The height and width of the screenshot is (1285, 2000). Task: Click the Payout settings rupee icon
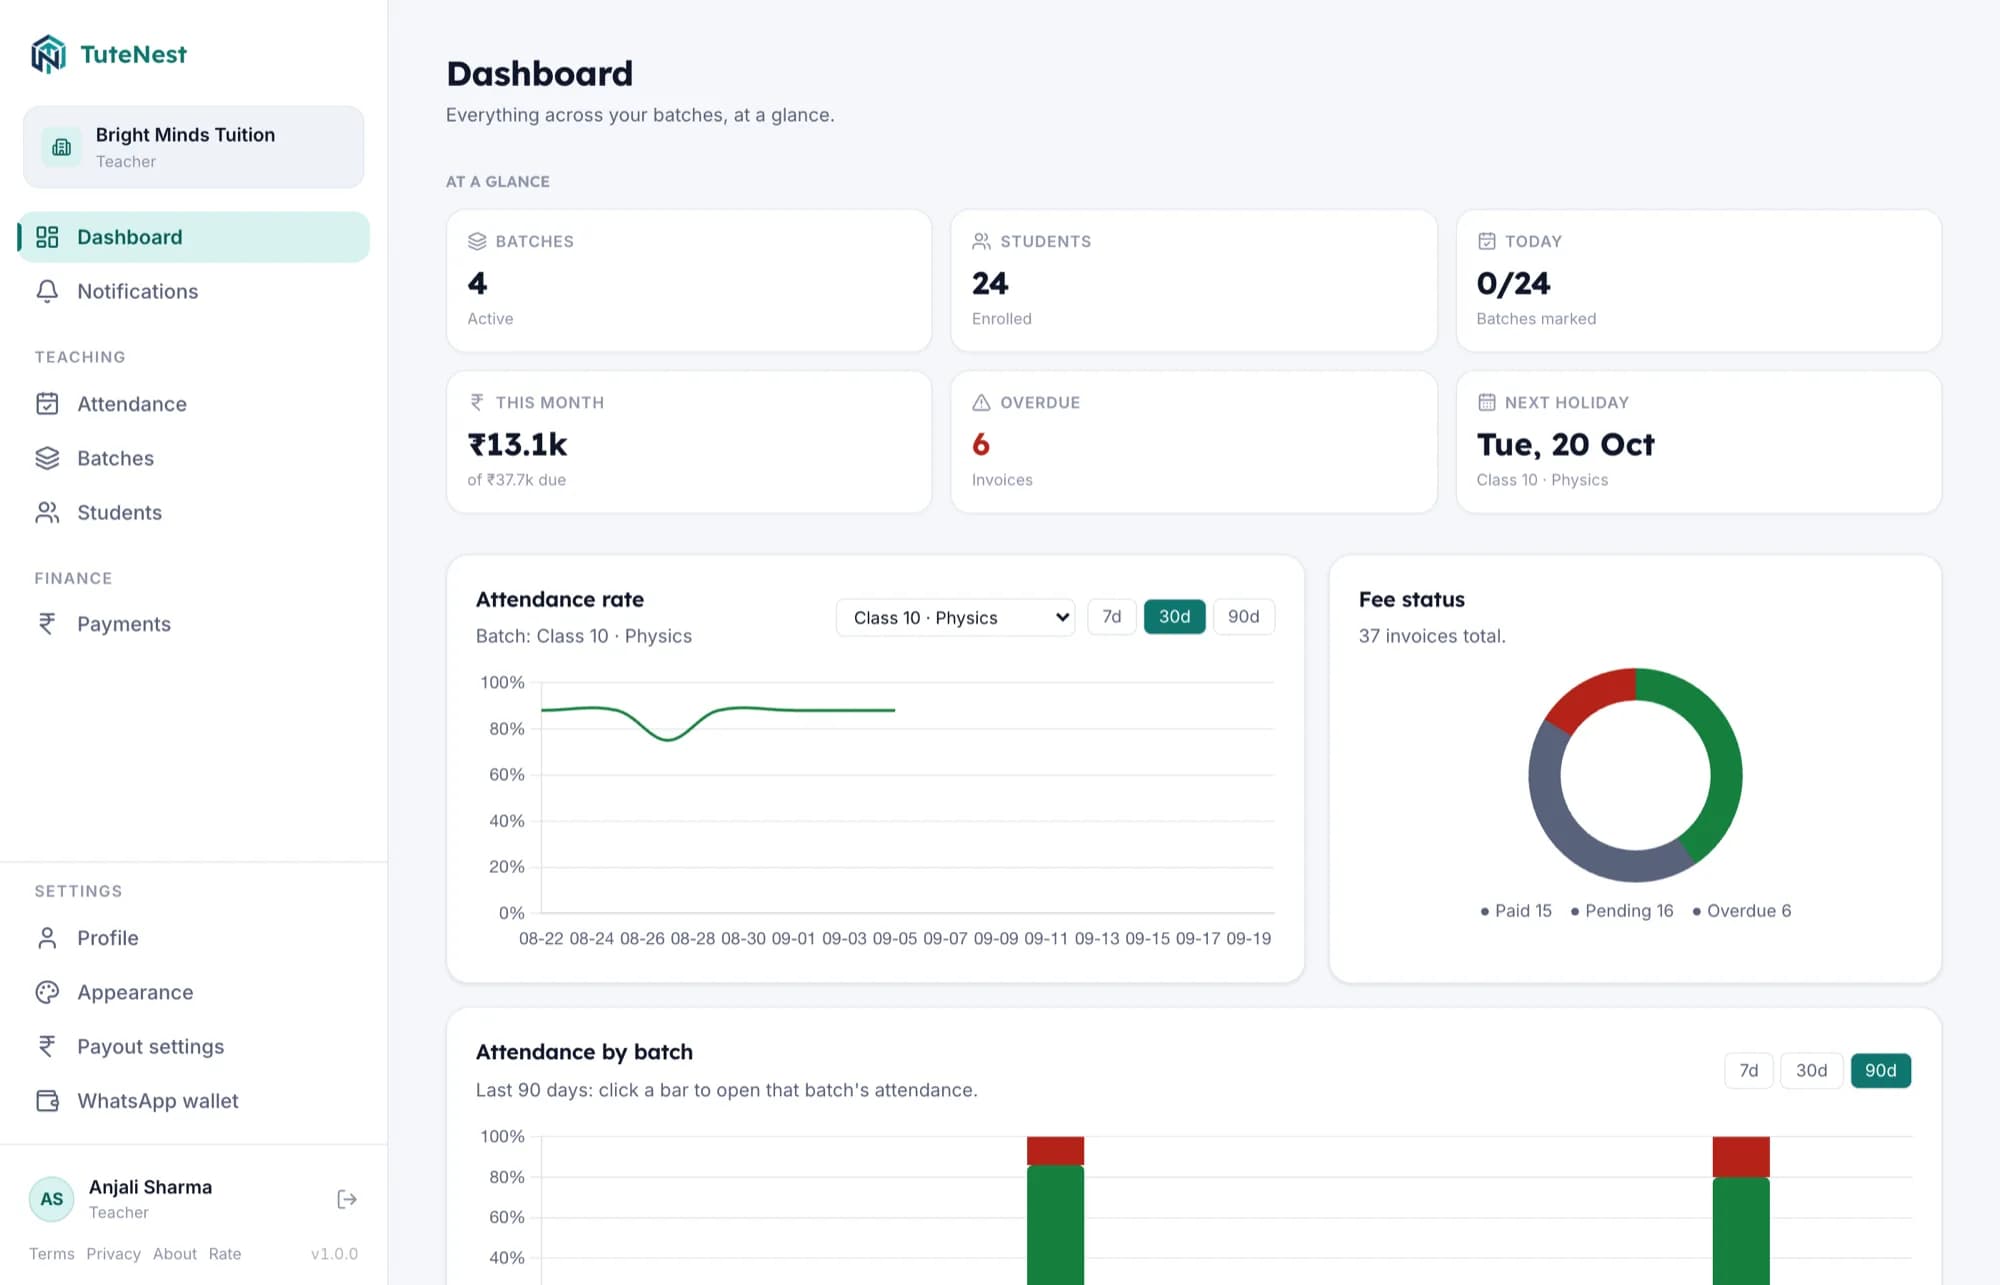point(47,1046)
